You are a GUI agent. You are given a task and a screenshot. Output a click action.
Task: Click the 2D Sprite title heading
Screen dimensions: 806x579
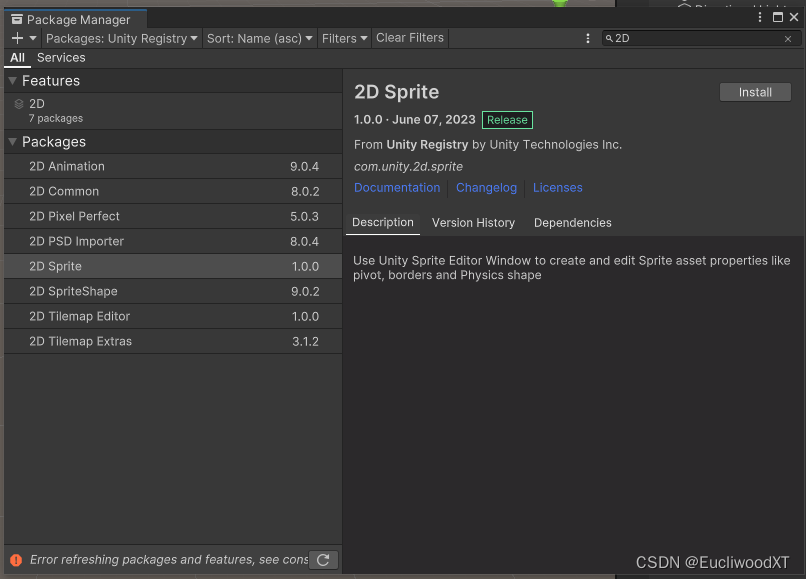396,92
